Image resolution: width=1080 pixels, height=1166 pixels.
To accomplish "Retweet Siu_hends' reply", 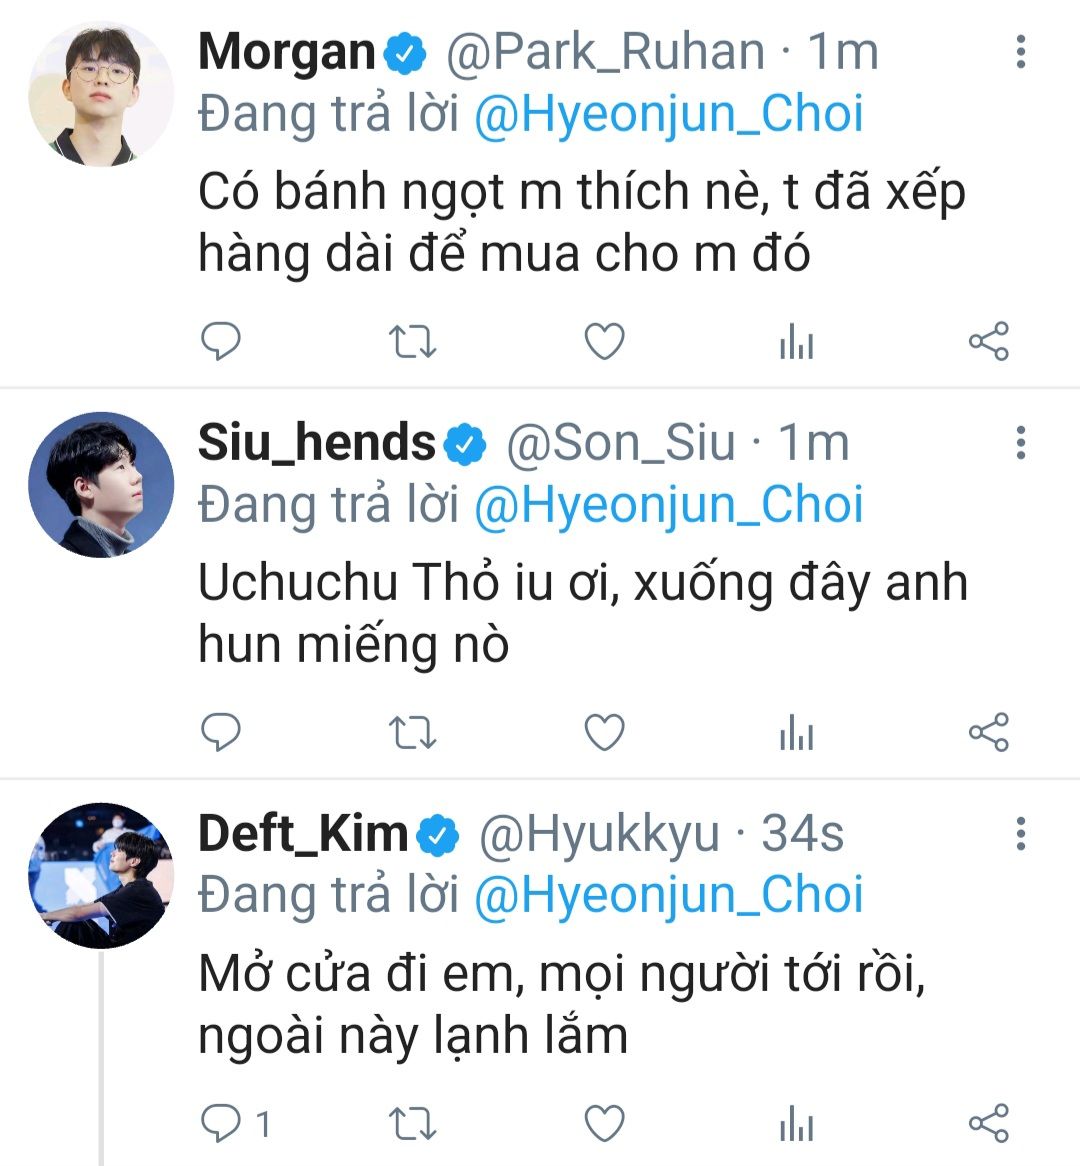I will tap(412, 733).
